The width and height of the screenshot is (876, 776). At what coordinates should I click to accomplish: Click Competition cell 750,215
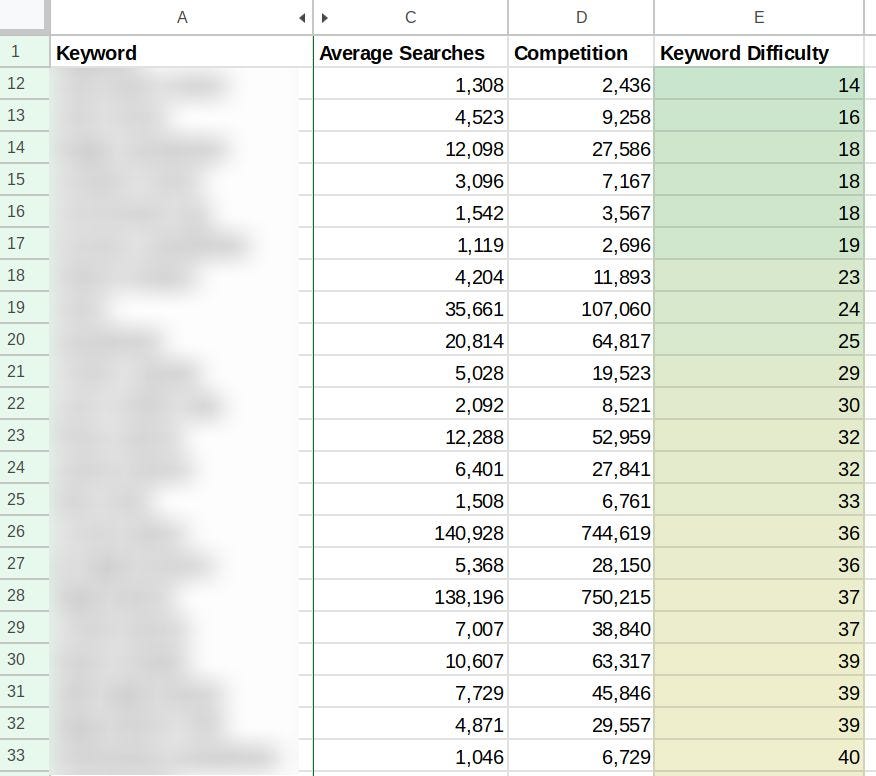581,596
